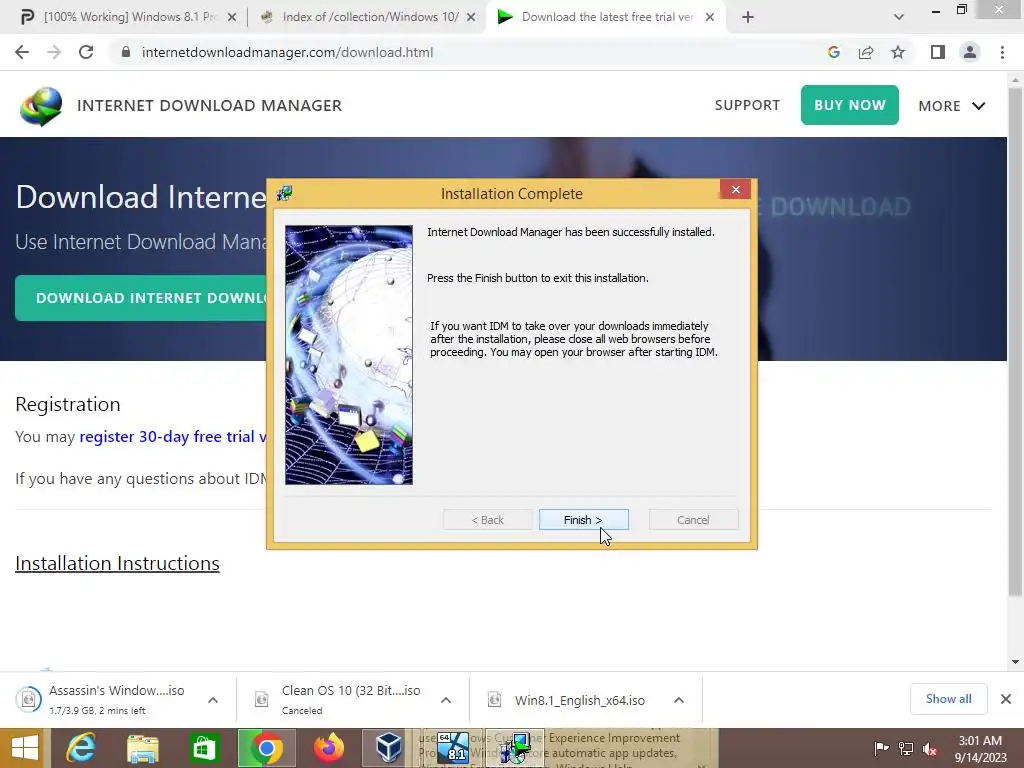Close the Installation Complete dialog with X
Image resolution: width=1024 pixels, height=768 pixels.
(x=735, y=189)
